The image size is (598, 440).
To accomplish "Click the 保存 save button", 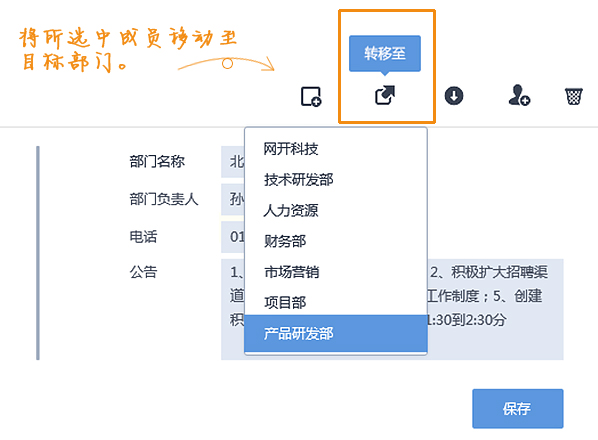I will point(518,409).
